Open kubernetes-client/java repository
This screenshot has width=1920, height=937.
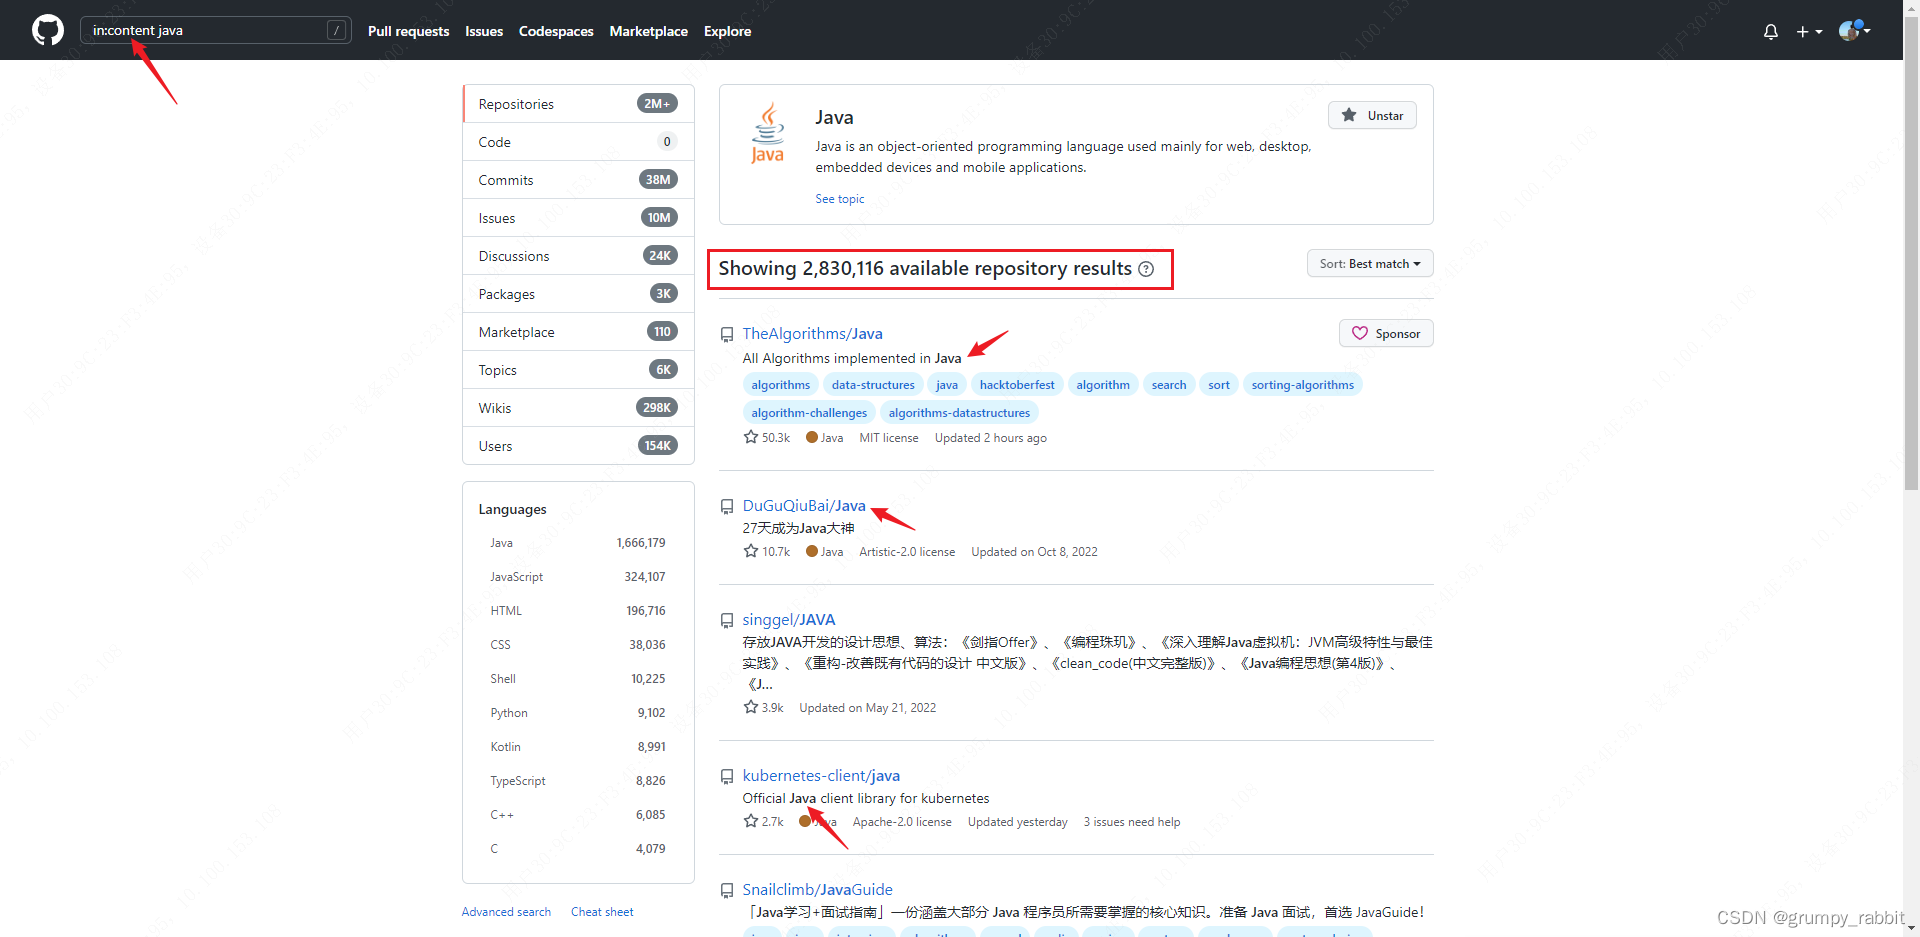(x=821, y=776)
